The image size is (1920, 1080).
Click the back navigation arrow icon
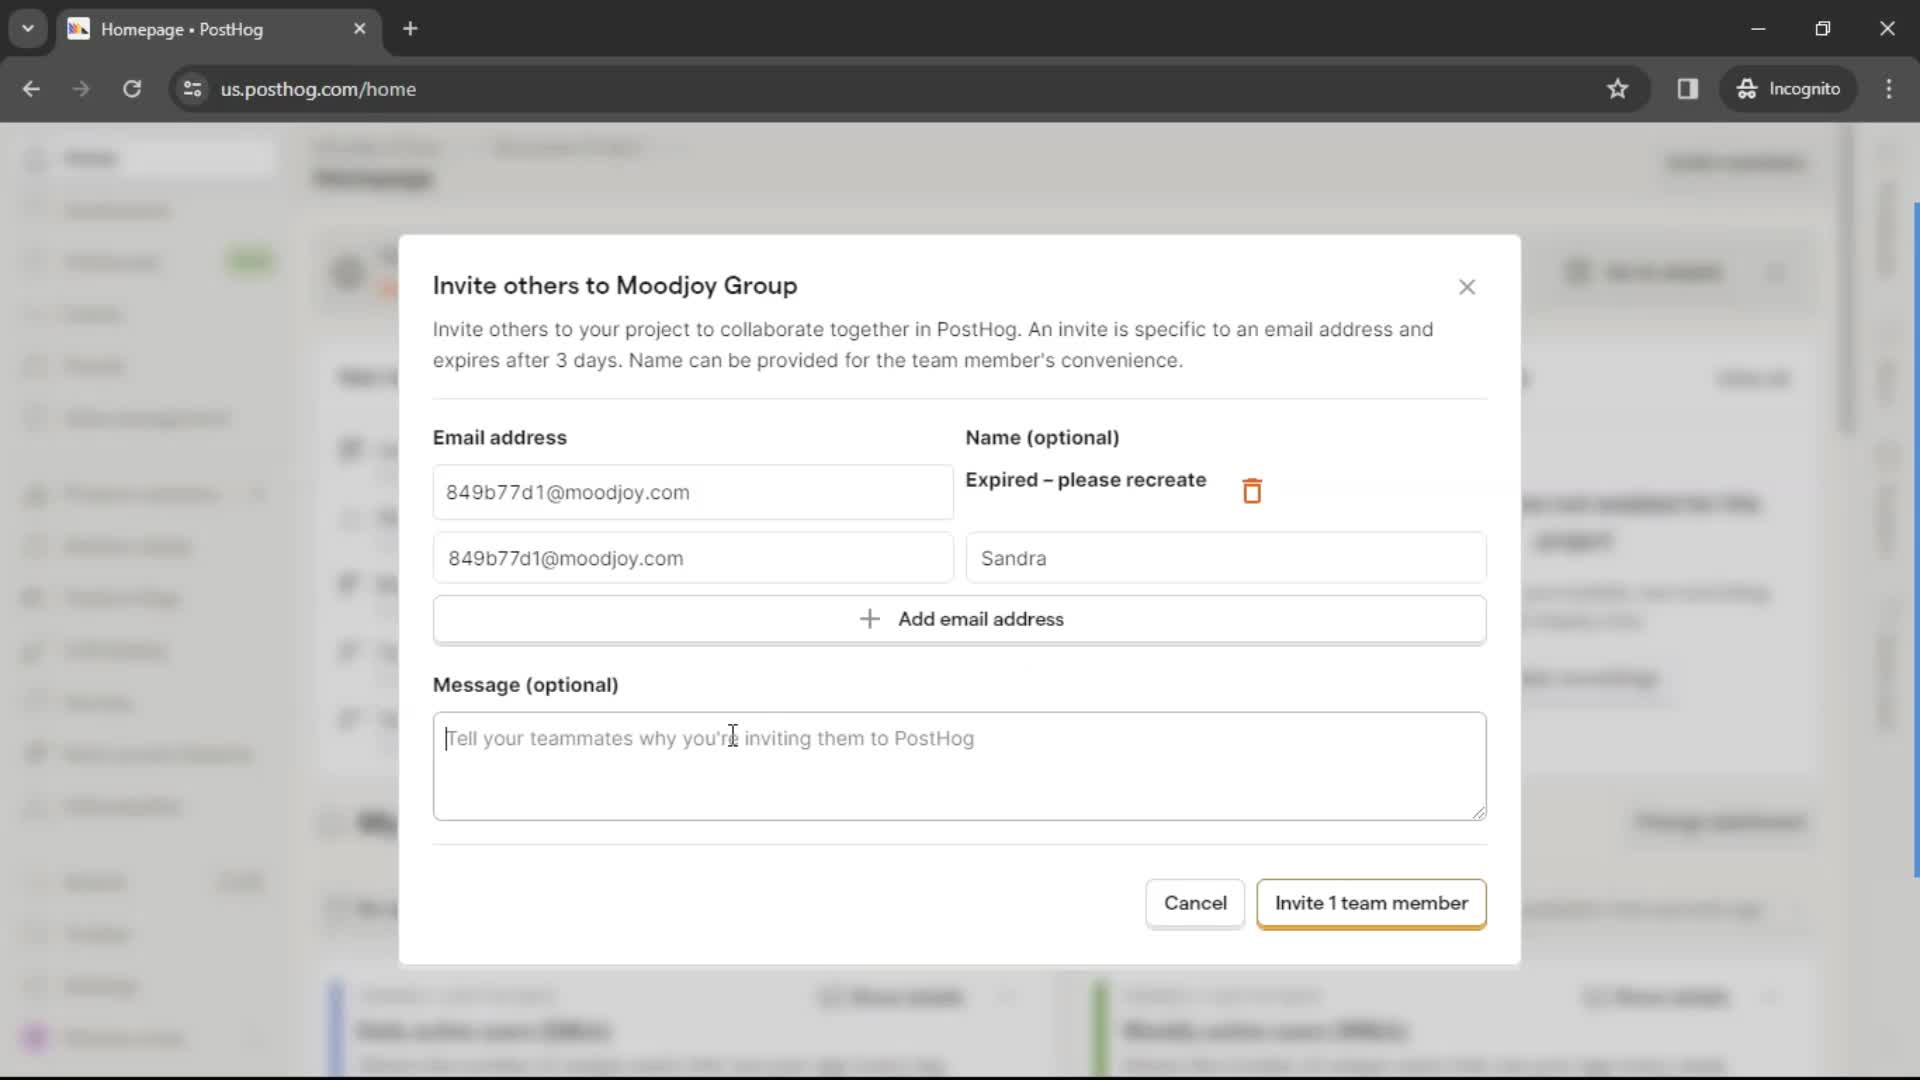(x=32, y=88)
